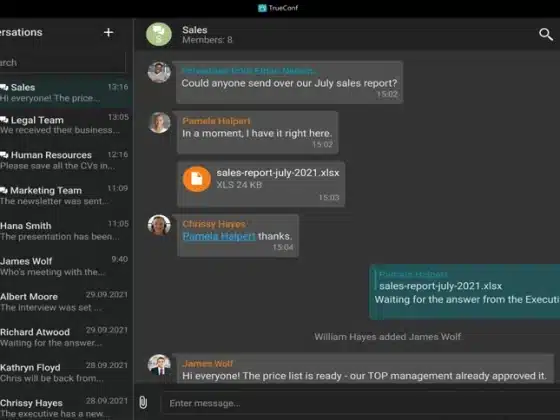Click the 'William Hayes added James Wolf' notice
The image size is (560, 420).
point(388,337)
